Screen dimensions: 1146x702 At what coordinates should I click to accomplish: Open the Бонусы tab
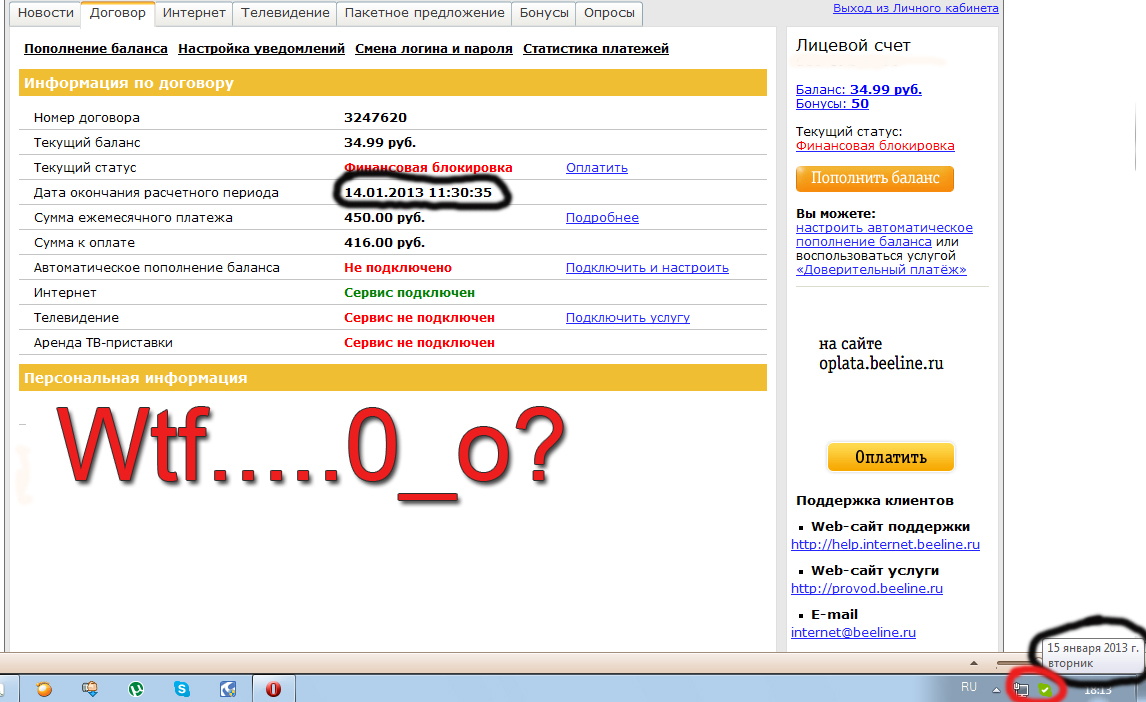click(x=544, y=13)
